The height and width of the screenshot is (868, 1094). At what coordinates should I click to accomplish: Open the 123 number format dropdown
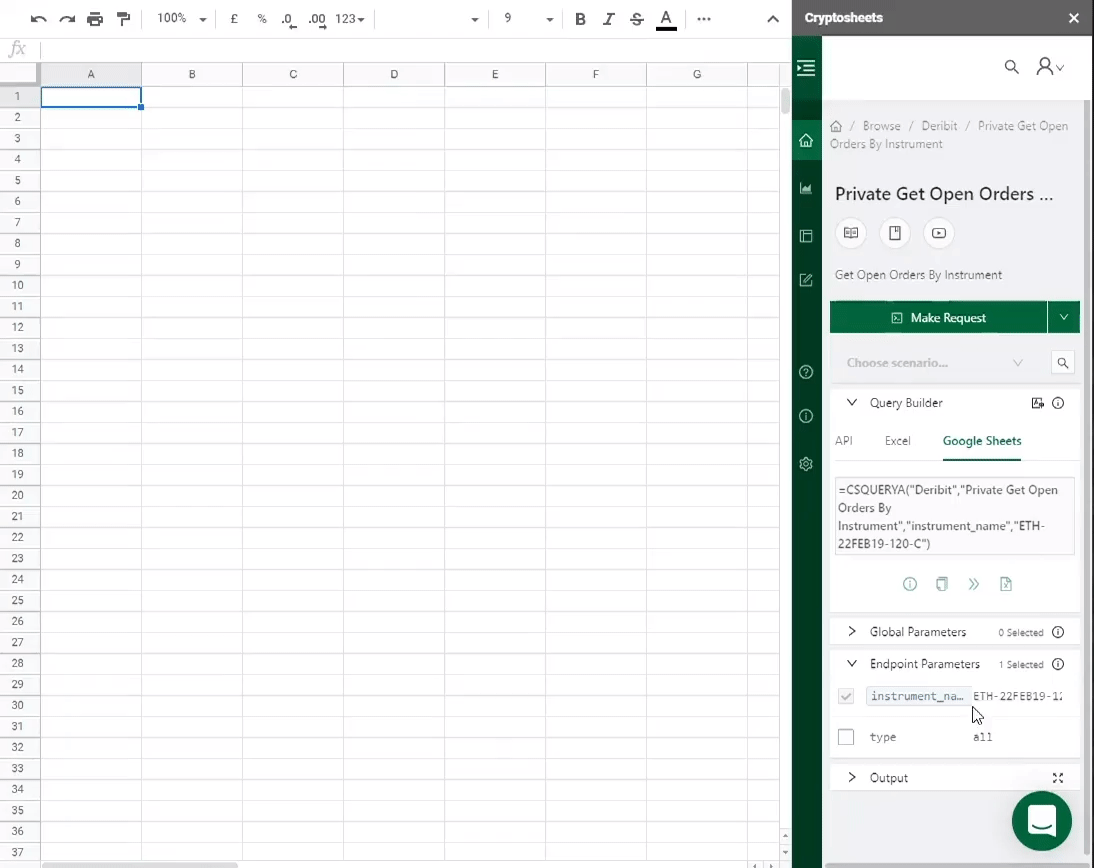350,19
